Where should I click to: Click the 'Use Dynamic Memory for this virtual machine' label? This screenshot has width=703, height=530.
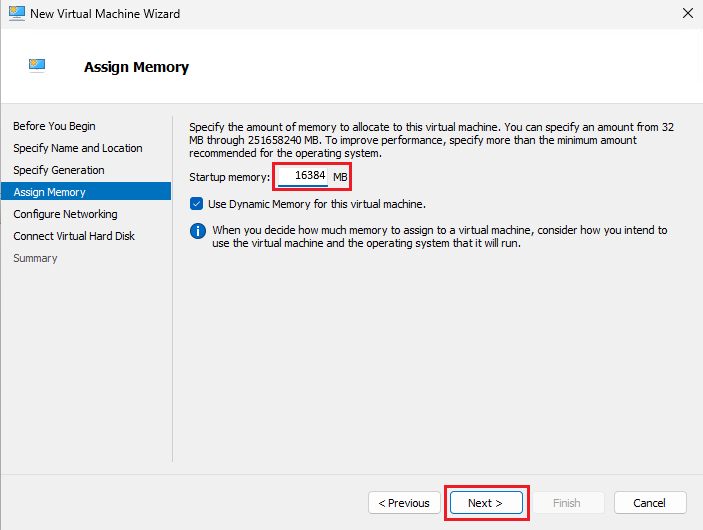click(x=316, y=204)
